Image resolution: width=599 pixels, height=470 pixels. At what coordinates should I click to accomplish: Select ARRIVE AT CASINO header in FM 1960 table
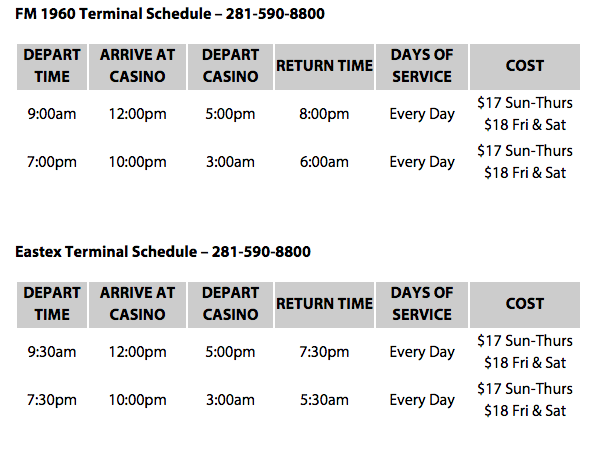(x=138, y=67)
